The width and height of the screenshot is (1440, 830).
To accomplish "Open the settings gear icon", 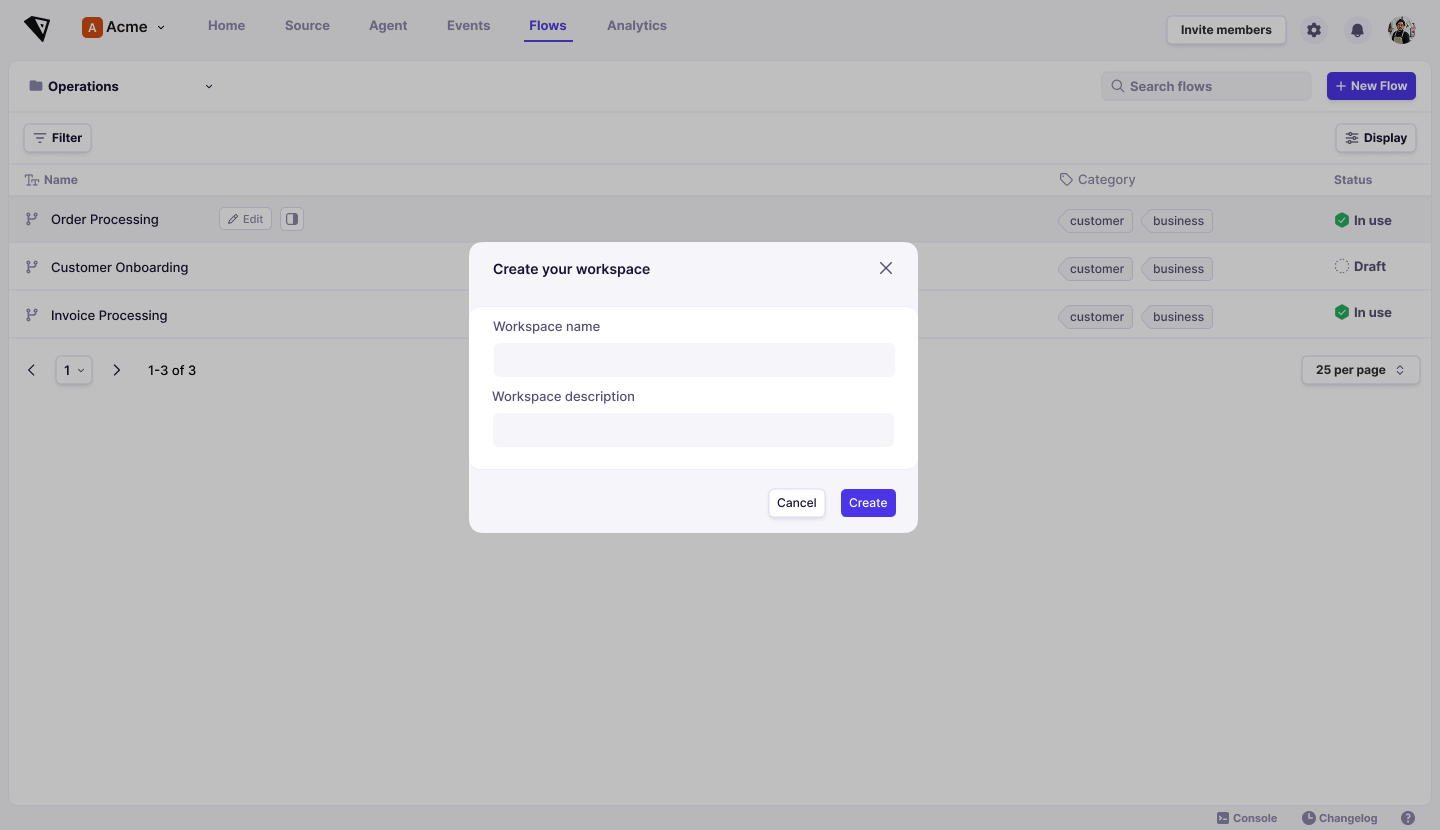I will [1314, 30].
